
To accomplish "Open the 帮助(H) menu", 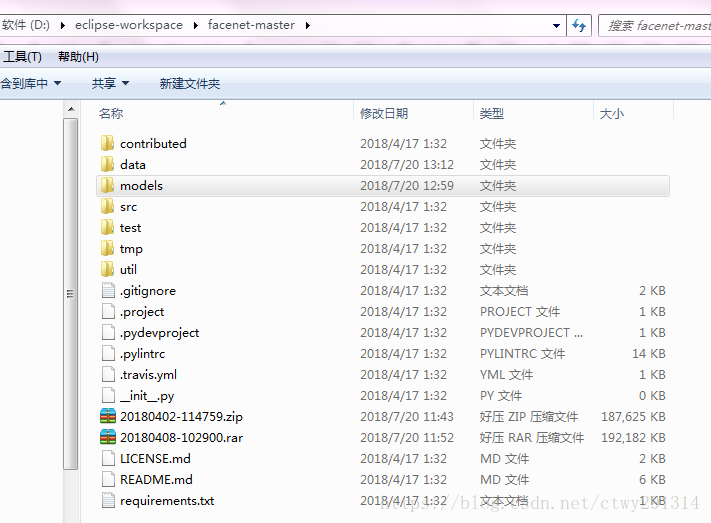I will coord(78,57).
